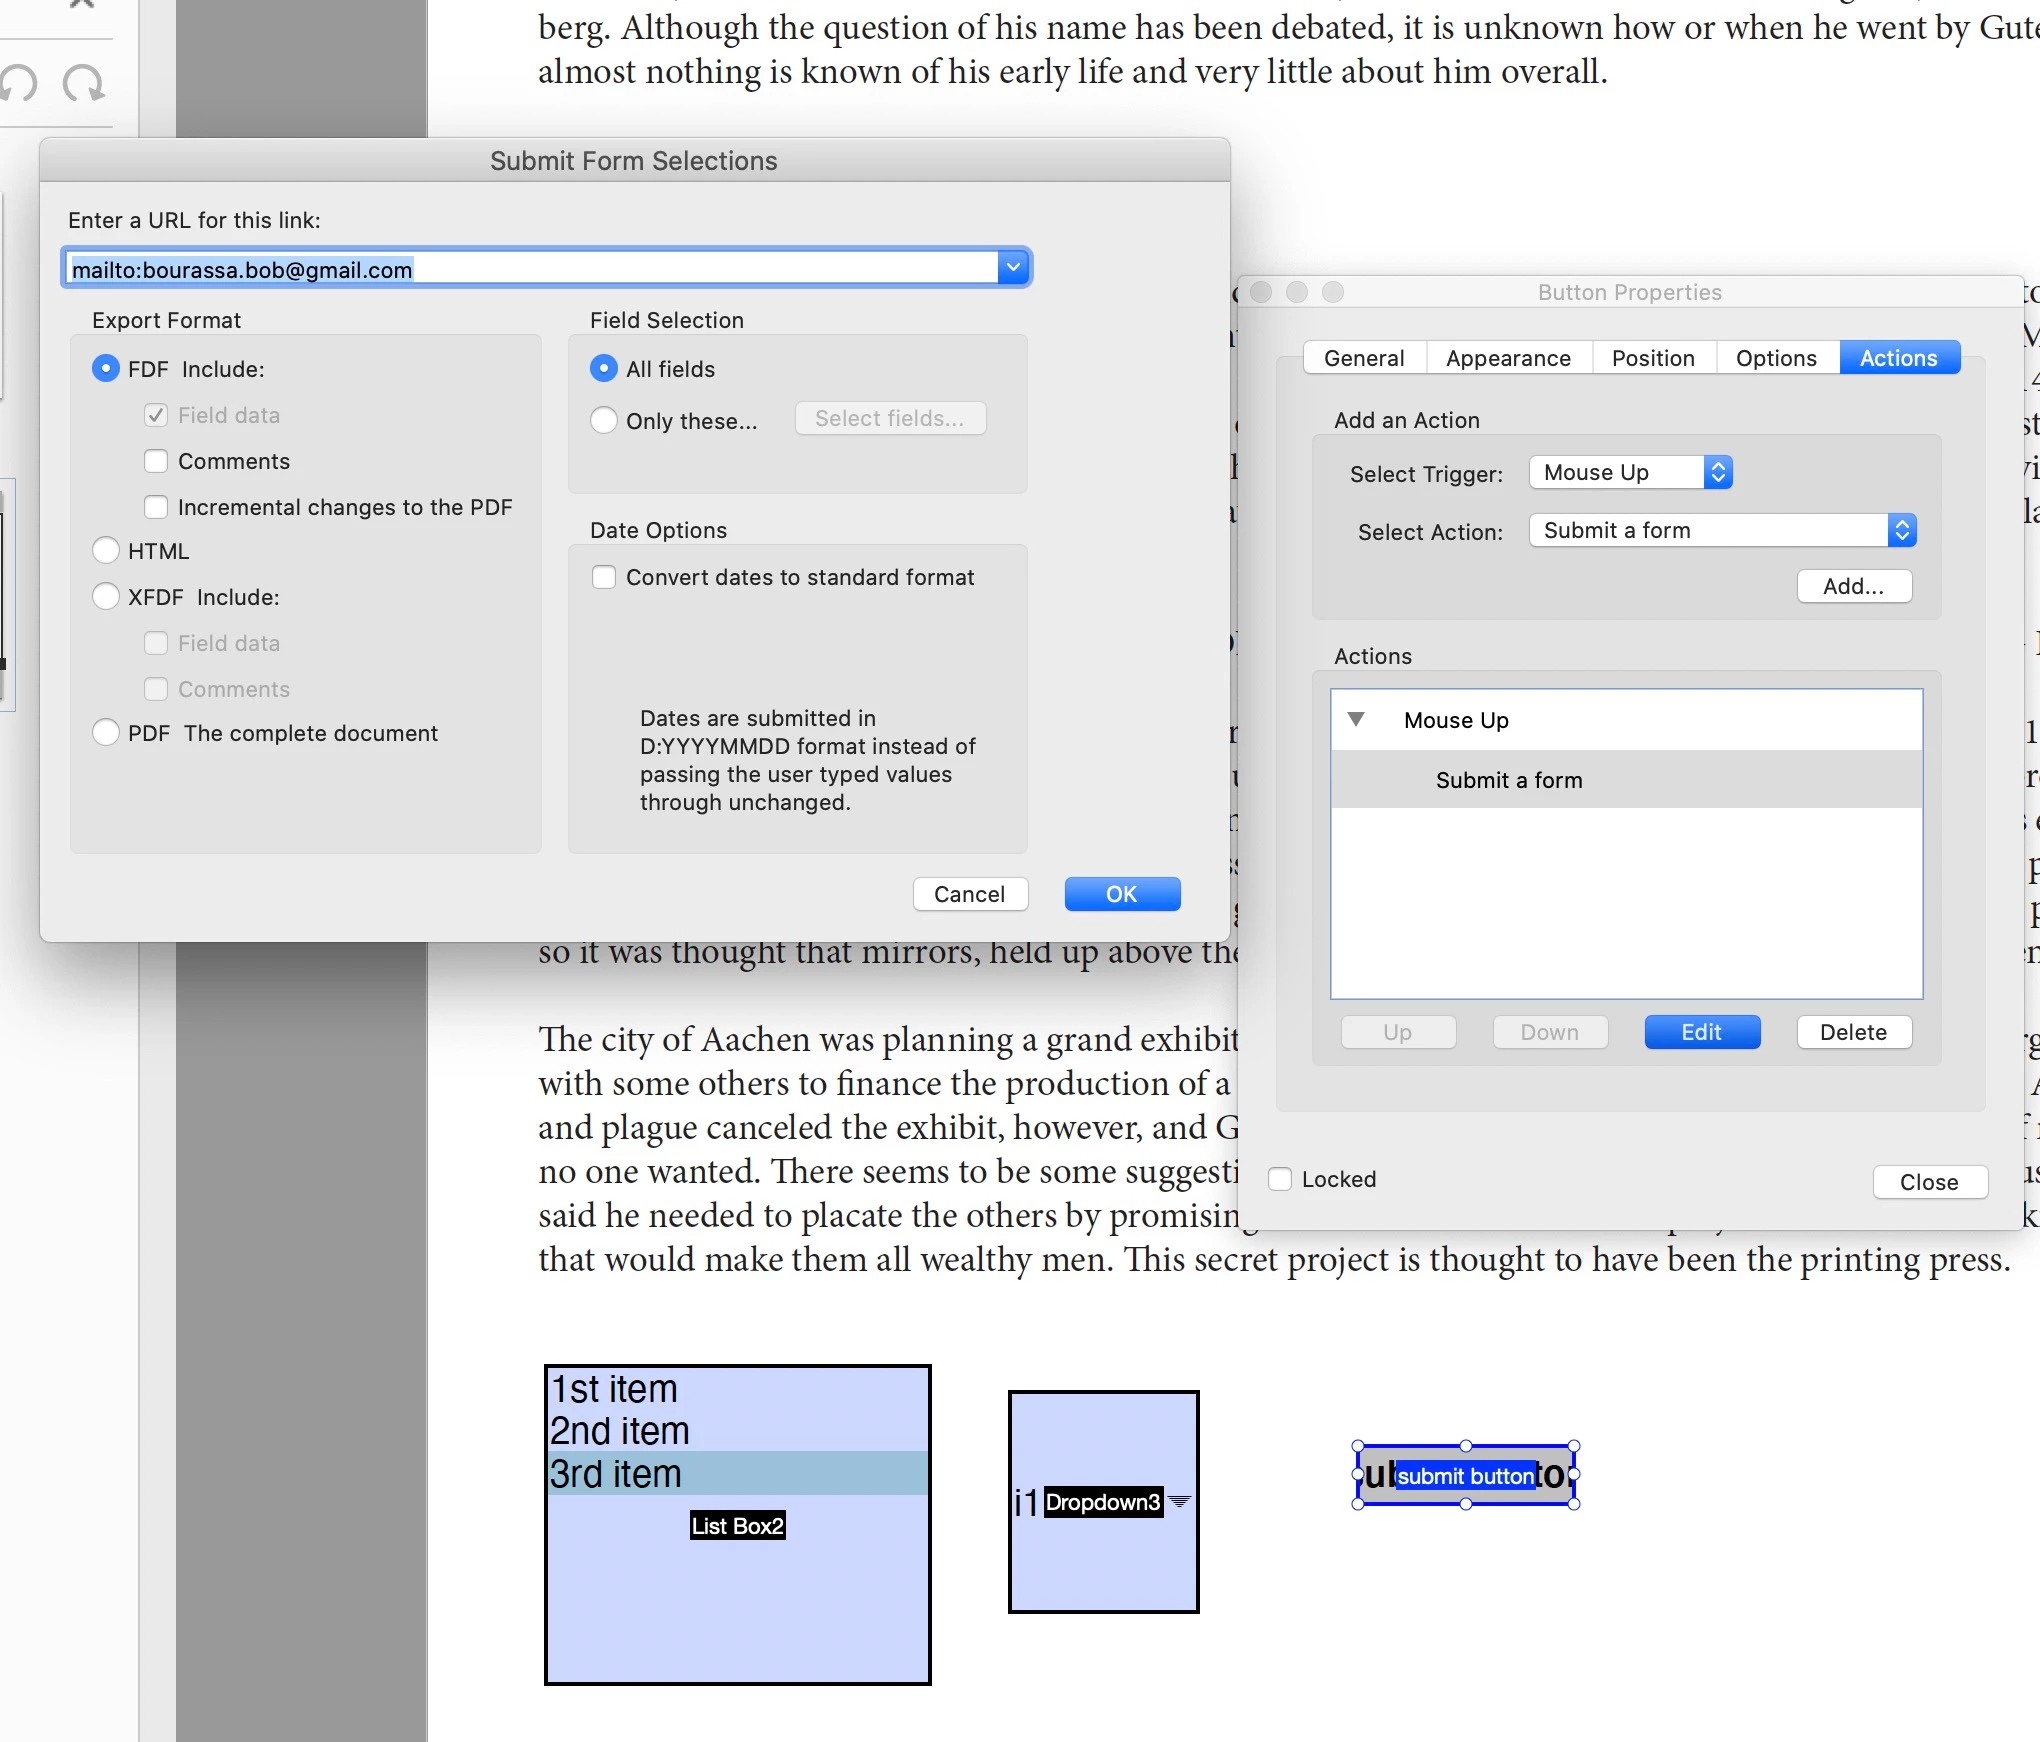
Task: Check Incremental changes to the PDF
Action: click(156, 507)
